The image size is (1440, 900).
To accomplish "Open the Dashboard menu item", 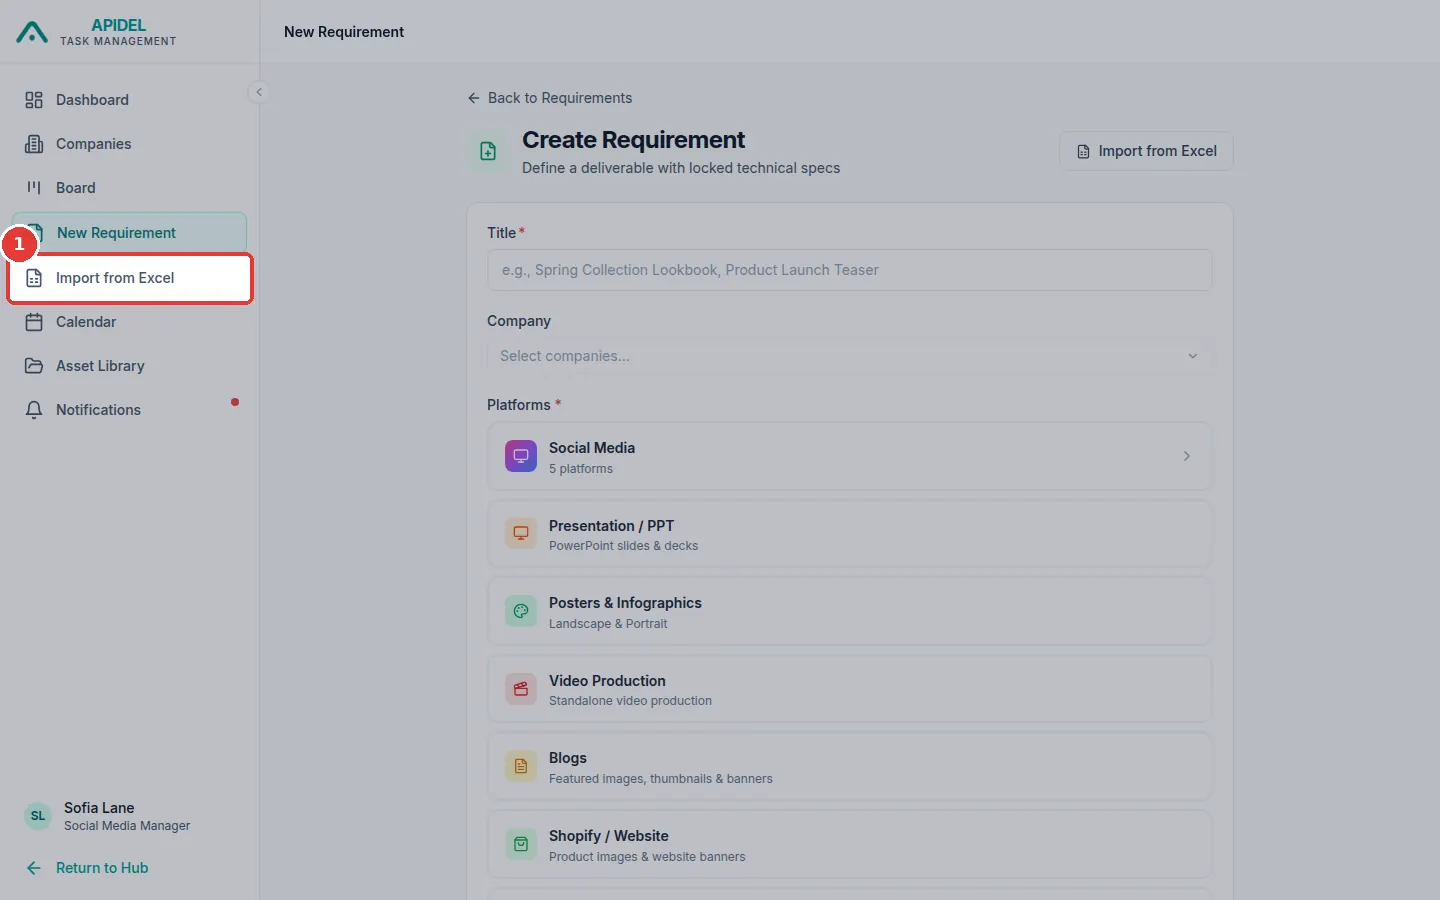I will click(129, 100).
